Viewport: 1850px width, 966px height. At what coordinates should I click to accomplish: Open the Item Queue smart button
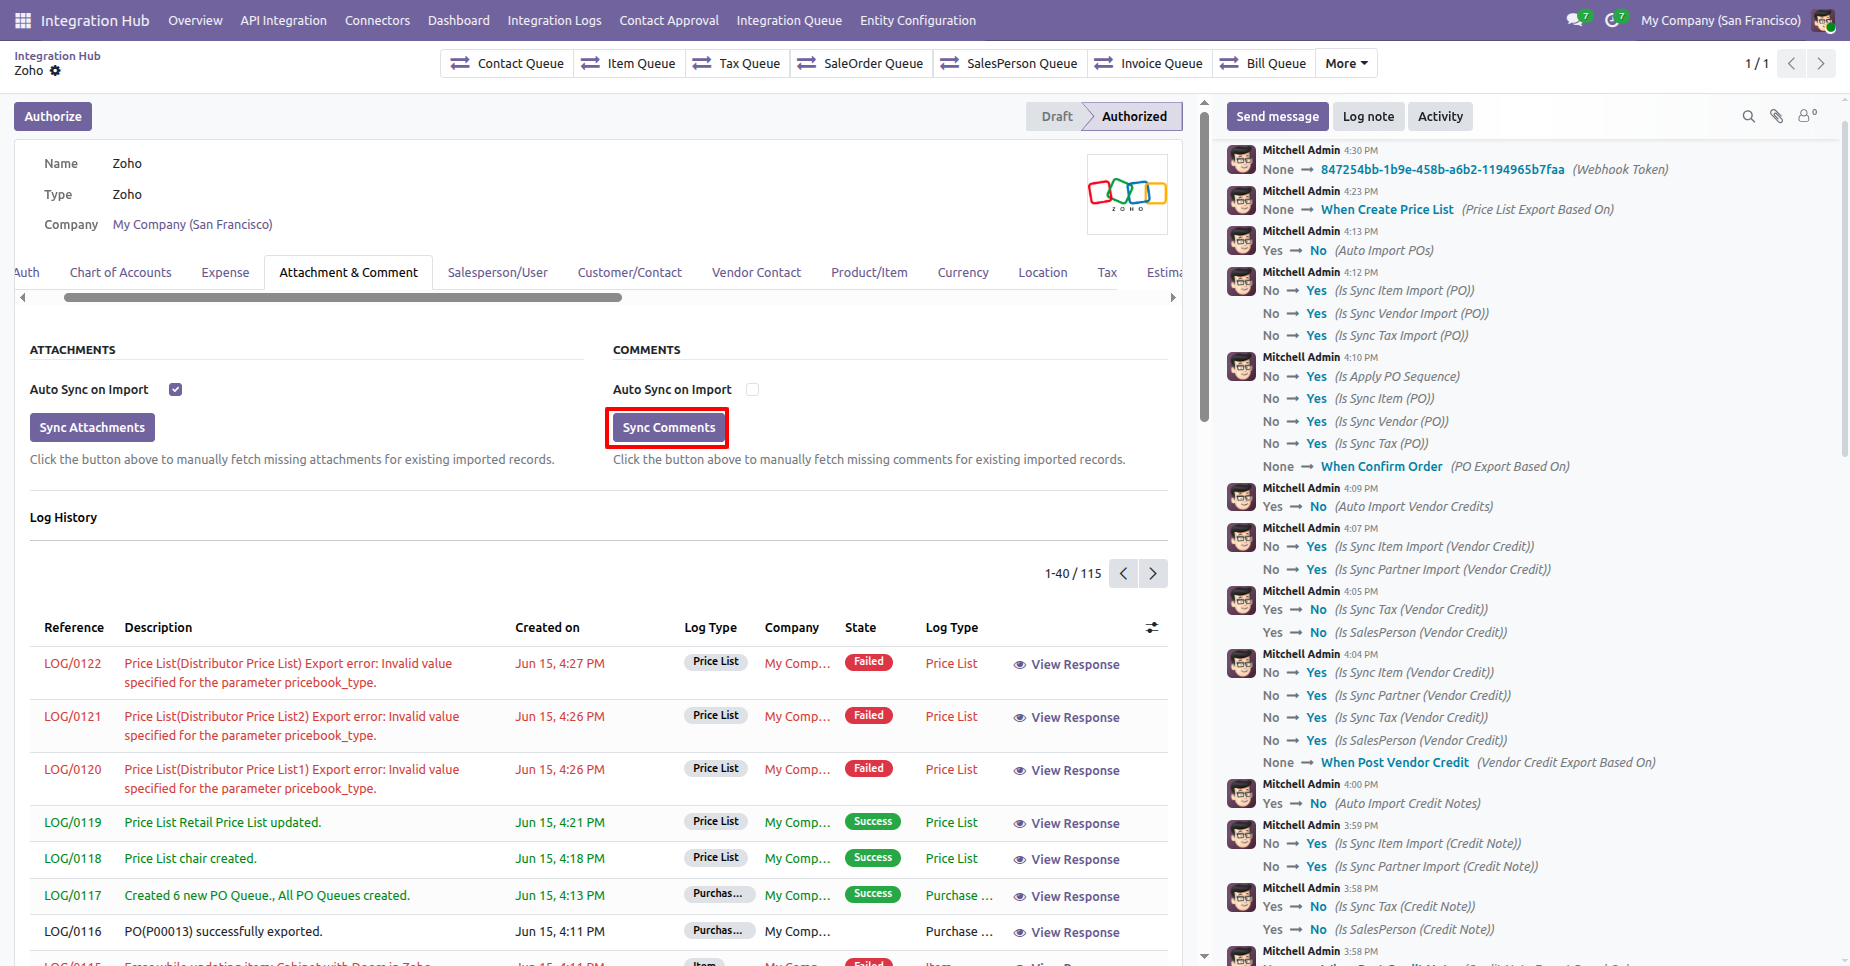628,64
